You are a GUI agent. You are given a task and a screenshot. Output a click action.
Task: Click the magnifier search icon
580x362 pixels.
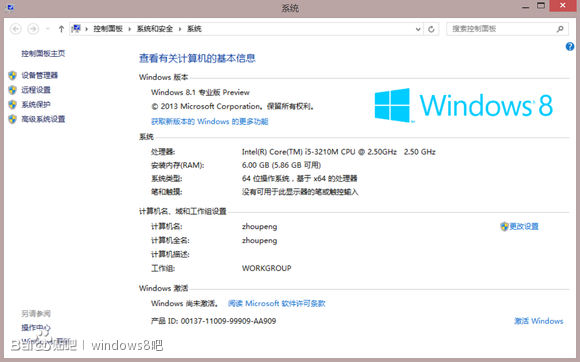click(x=560, y=29)
